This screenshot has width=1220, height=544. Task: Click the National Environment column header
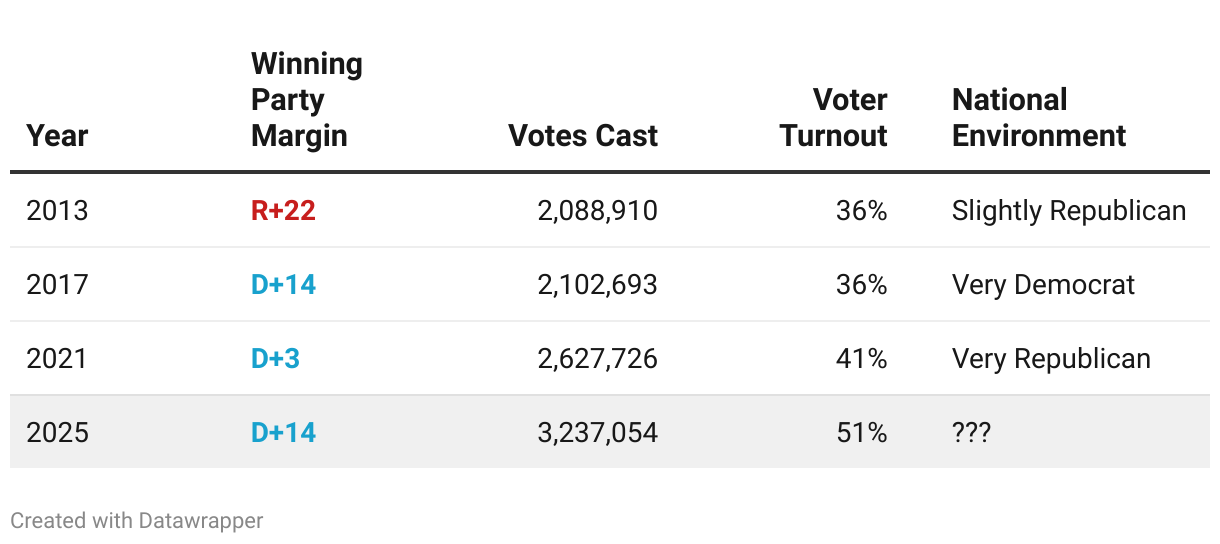tap(1039, 118)
